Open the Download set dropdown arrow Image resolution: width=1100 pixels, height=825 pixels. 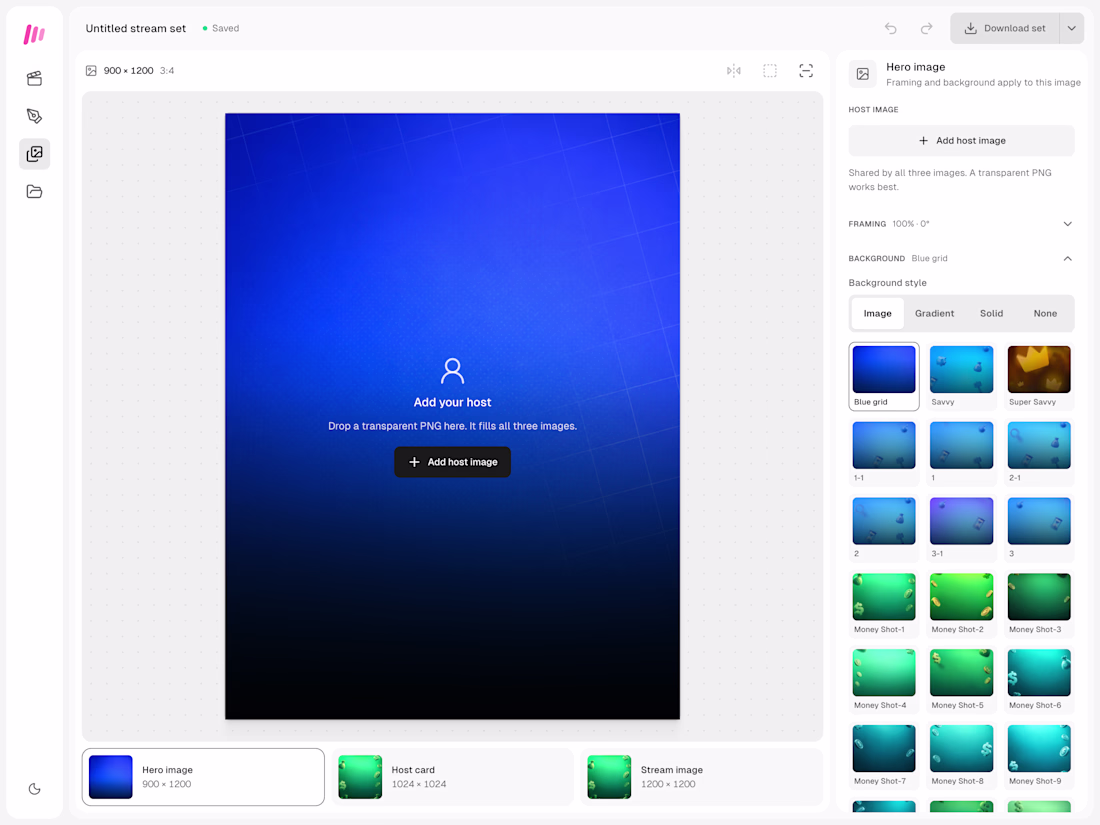pos(1071,29)
